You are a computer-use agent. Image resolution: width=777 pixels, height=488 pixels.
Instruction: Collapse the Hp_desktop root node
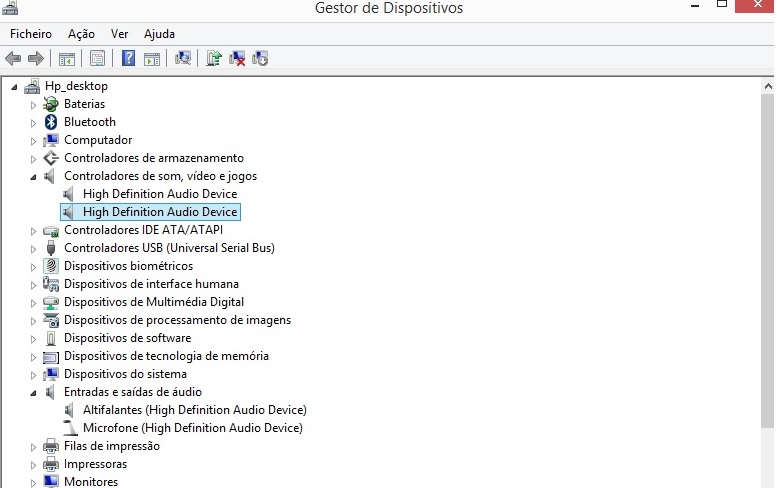[x=14, y=87]
